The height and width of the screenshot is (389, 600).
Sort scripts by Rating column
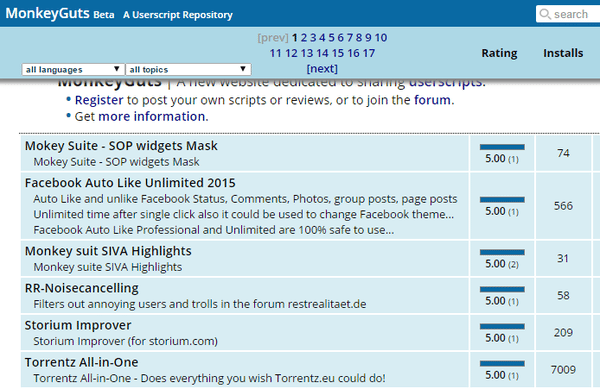tap(499, 53)
